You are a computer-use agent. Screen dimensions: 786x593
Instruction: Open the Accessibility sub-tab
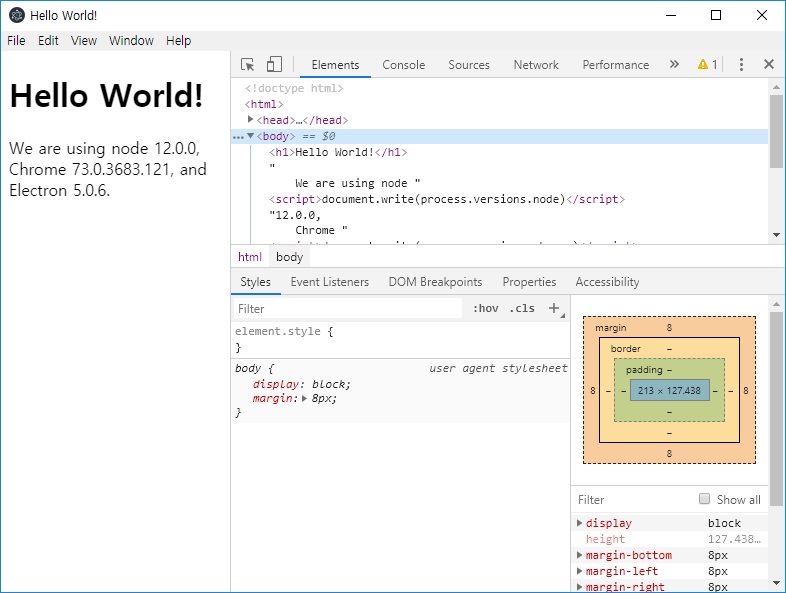pyautogui.click(x=607, y=282)
